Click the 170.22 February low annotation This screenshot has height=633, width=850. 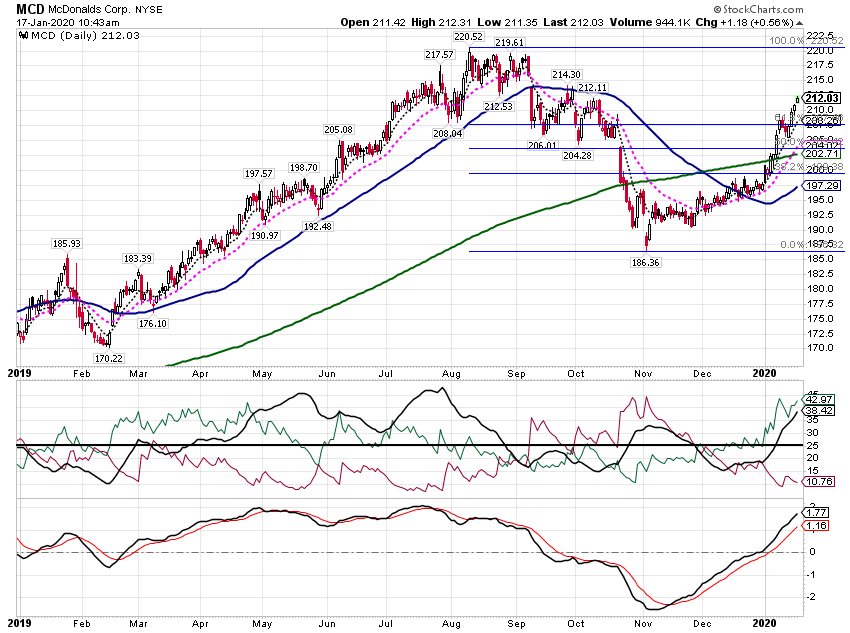(109, 358)
